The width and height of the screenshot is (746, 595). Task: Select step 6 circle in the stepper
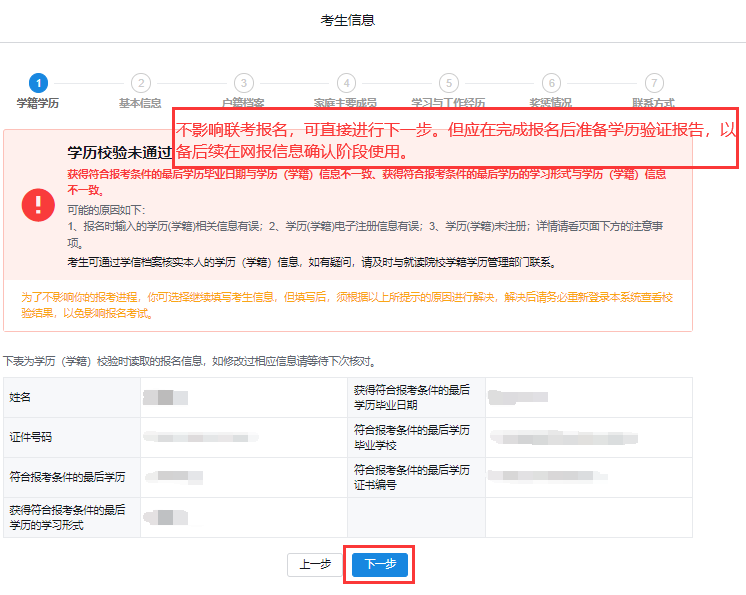click(x=551, y=83)
